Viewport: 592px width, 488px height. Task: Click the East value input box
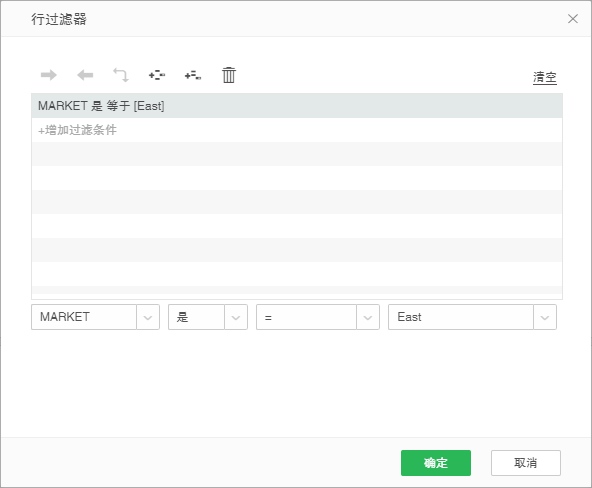tap(461, 317)
